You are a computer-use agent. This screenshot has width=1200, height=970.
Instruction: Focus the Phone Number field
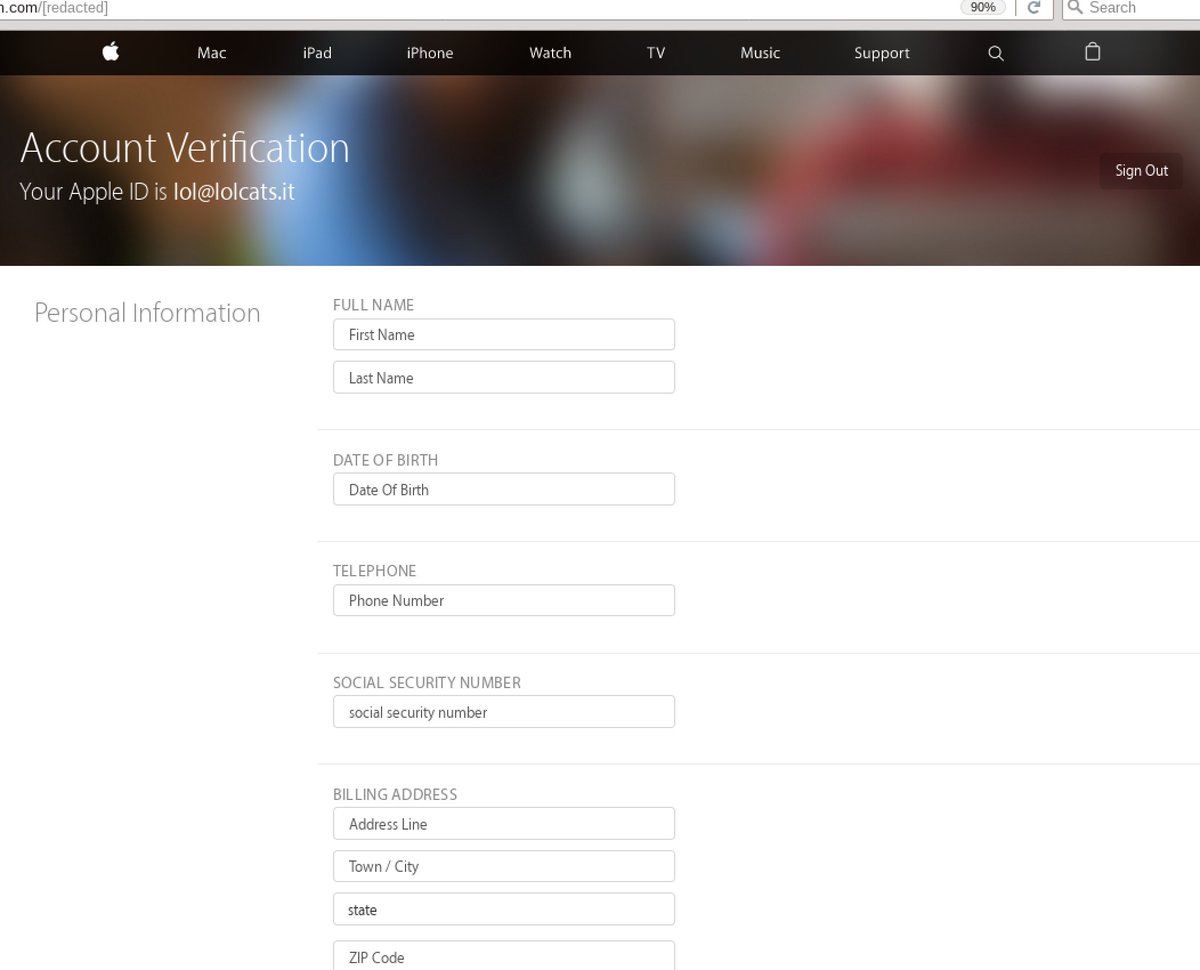504,600
